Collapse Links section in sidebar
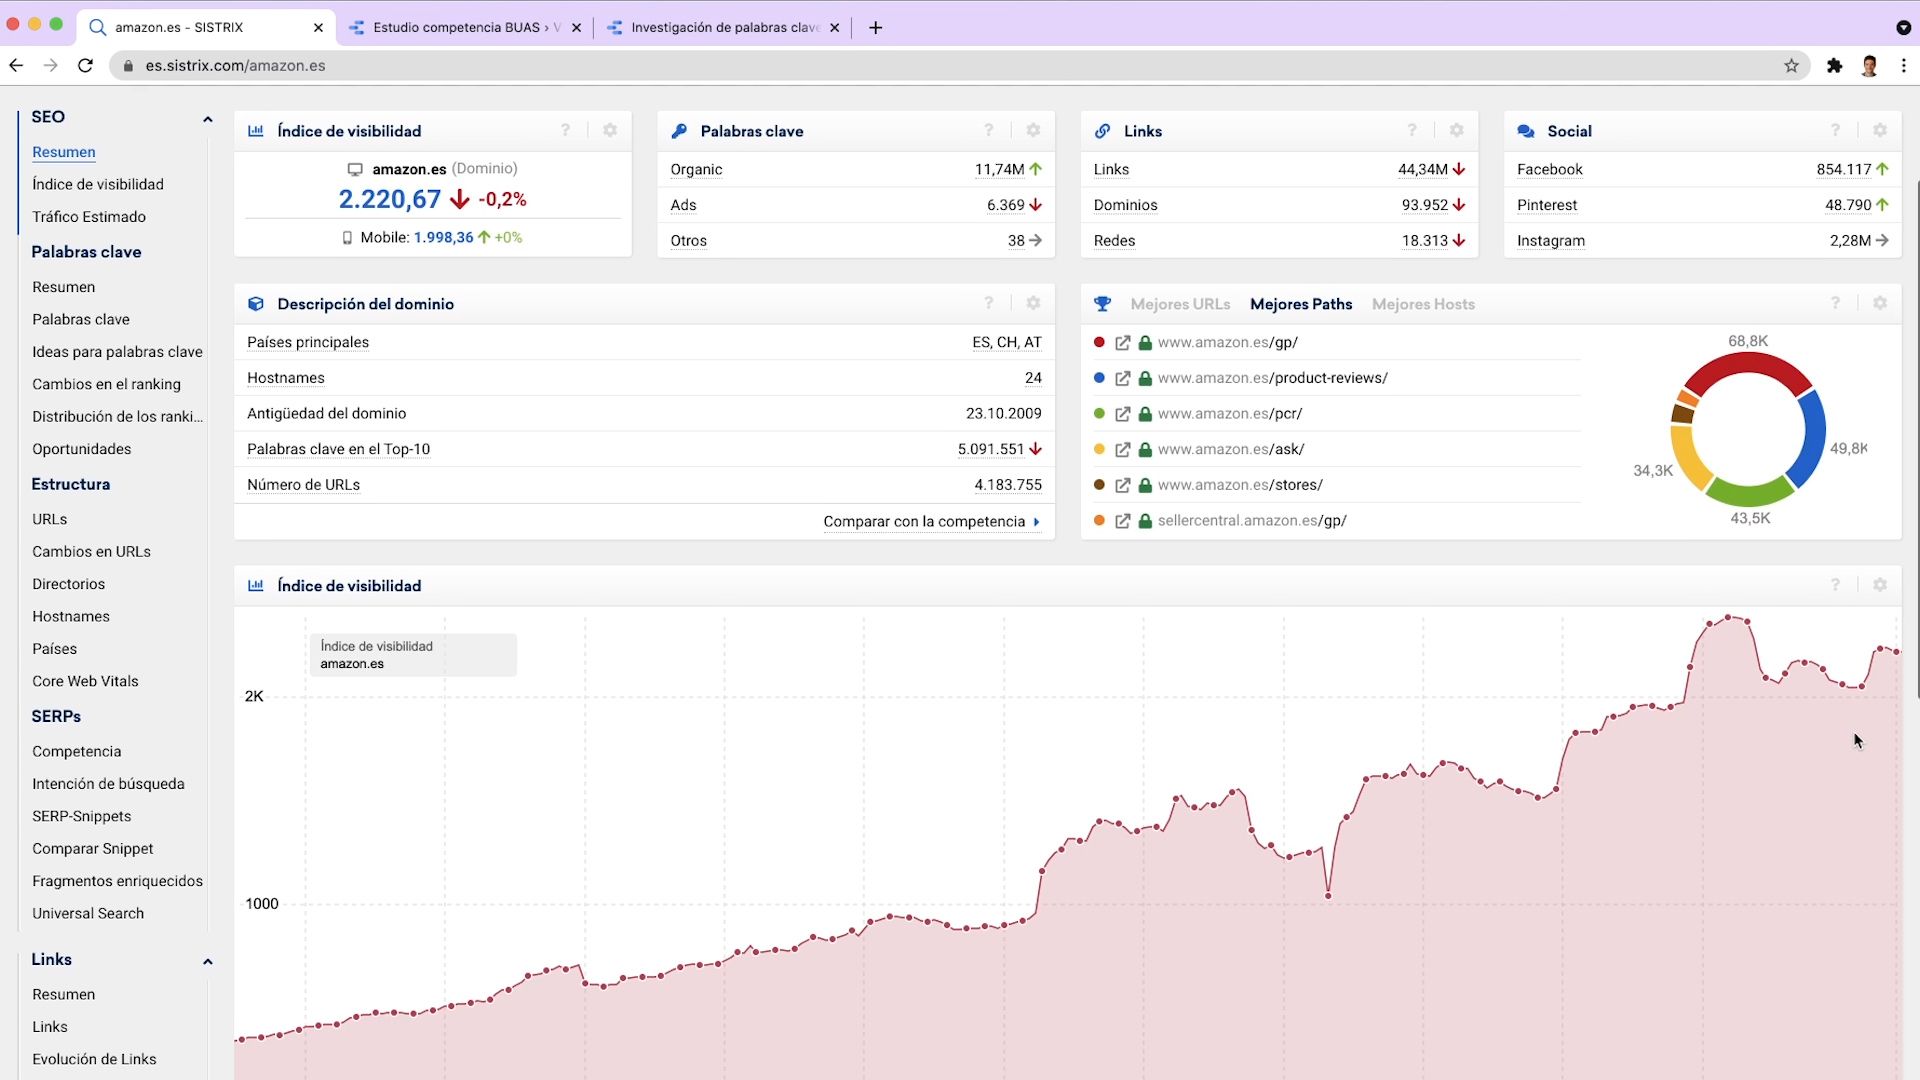This screenshot has height=1080, width=1920. click(208, 961)
